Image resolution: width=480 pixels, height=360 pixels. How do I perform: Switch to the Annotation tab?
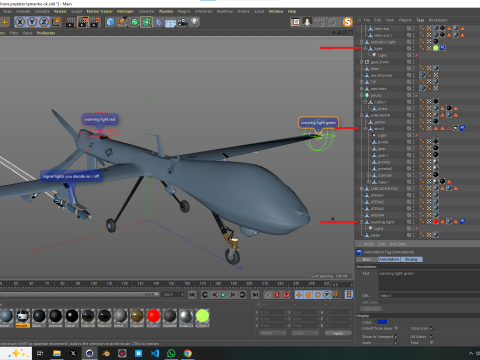coord(389,259)
